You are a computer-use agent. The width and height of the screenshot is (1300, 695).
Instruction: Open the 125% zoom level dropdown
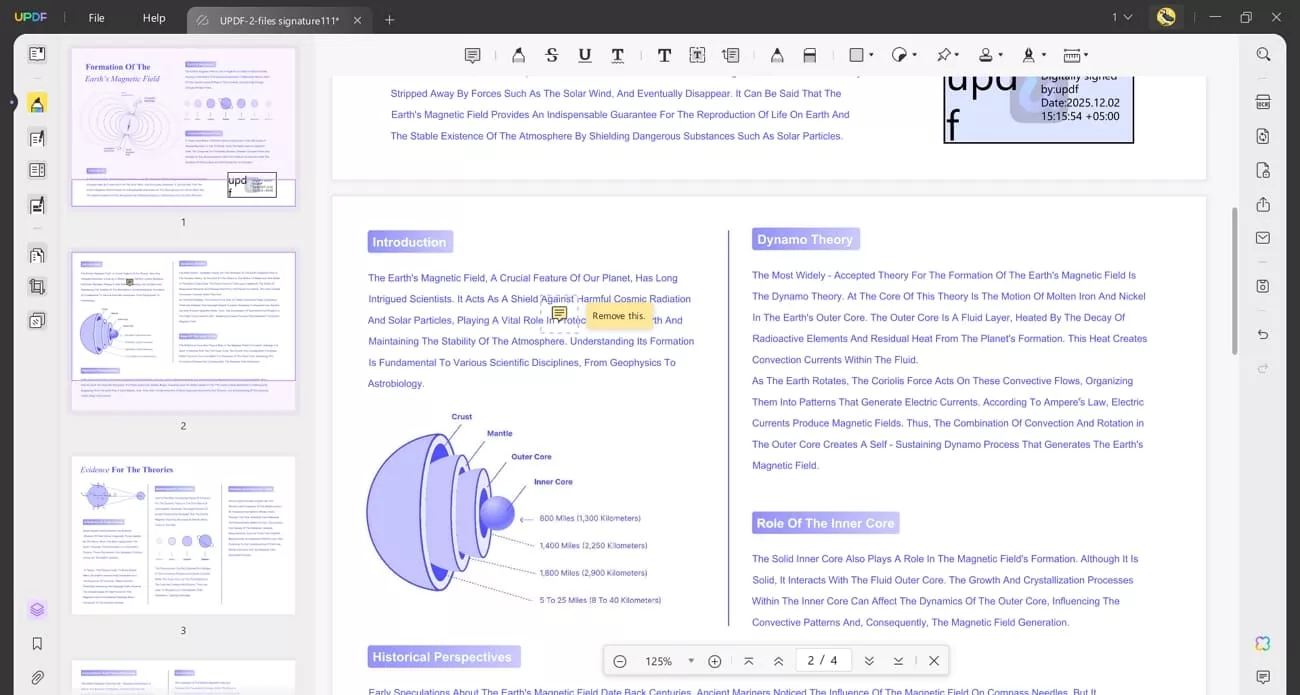coord(691,660)
